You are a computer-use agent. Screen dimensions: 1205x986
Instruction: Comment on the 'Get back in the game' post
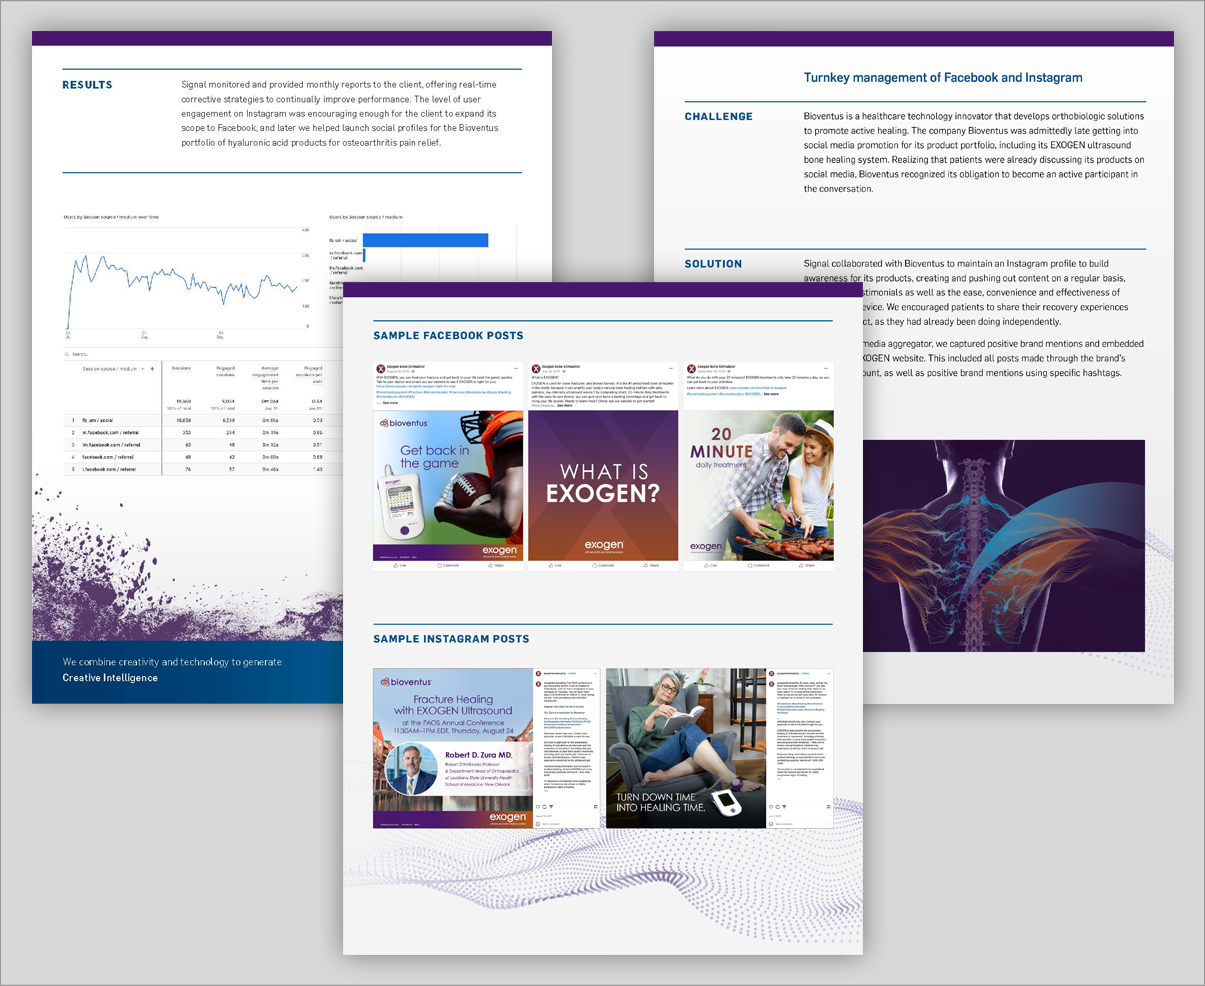(448, 565)
